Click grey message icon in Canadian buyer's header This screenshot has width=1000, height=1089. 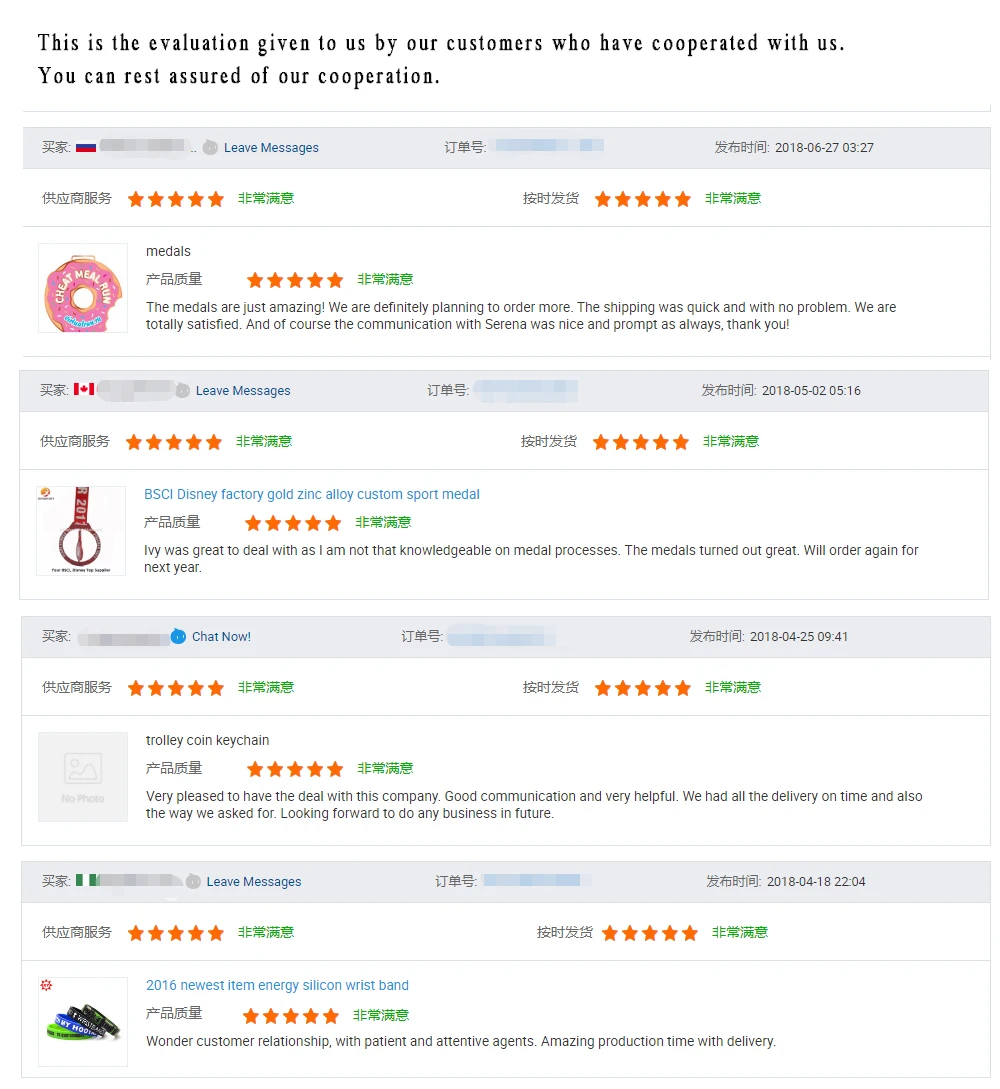point(182,390)
